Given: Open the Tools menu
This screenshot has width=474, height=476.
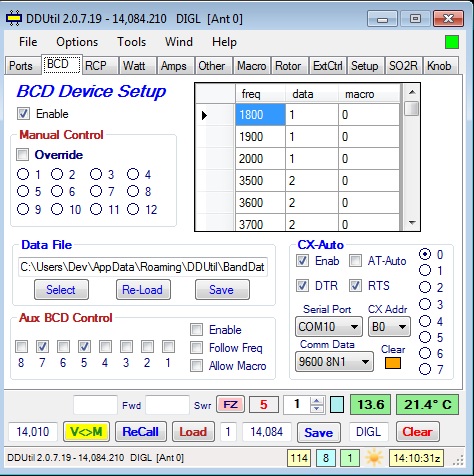Looking at the screenshot, I should click(x=131, y=42).
